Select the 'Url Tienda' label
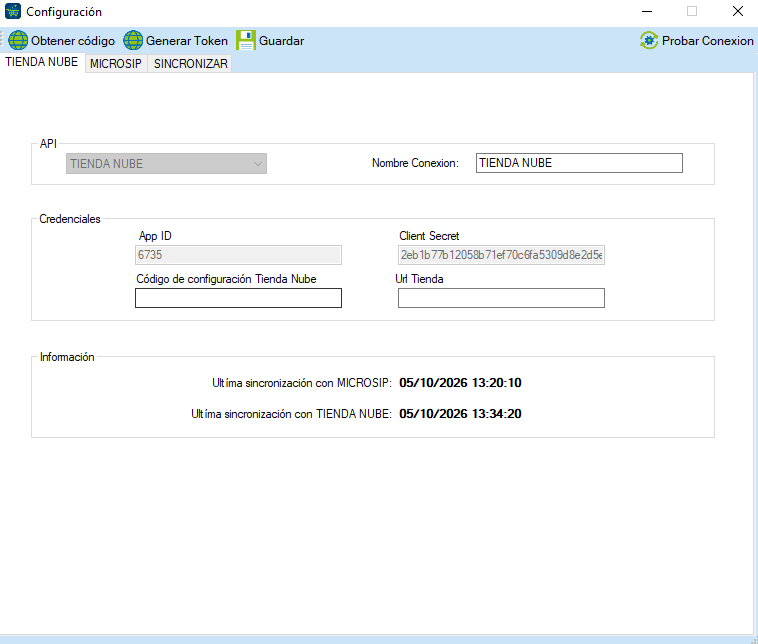The height and width of the screenshot is (644, 758). [x=419, y=279]
